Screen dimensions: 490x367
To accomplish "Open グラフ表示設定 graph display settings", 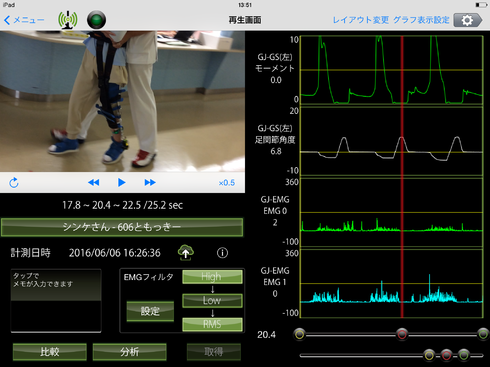I will coord(421,20).
